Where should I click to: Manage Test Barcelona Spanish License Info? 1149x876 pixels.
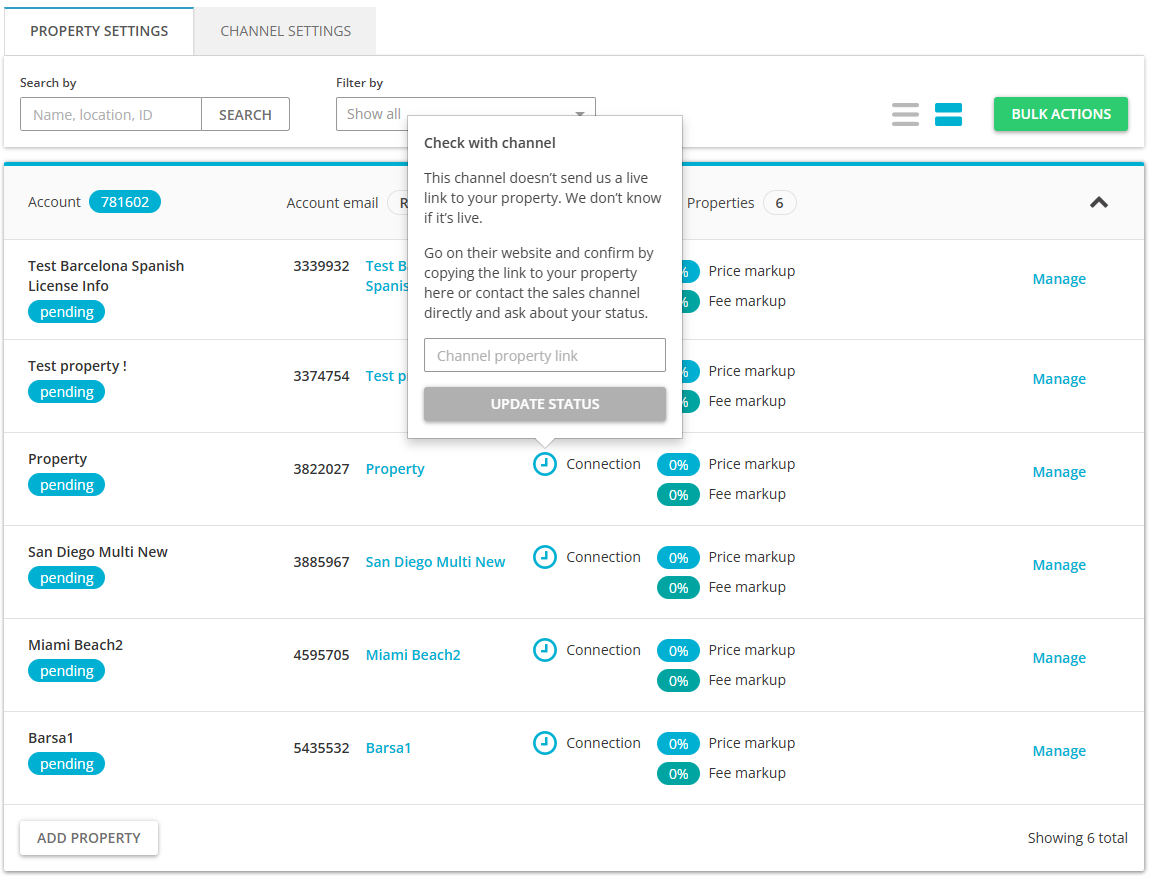click(1059, 279)
